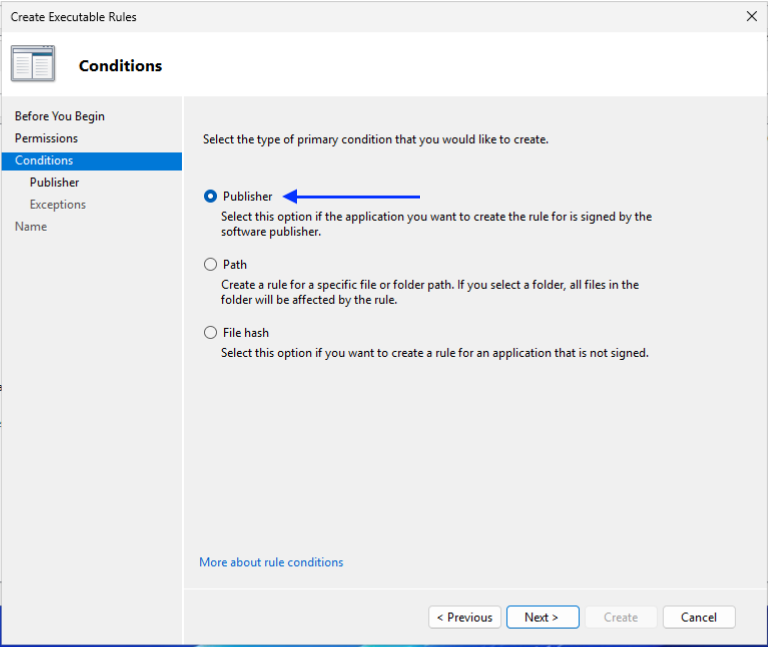Image resolution: width=768 pixels, height=647 pixels.
Task: Choose the Path condition option
Action: [210, 264]
